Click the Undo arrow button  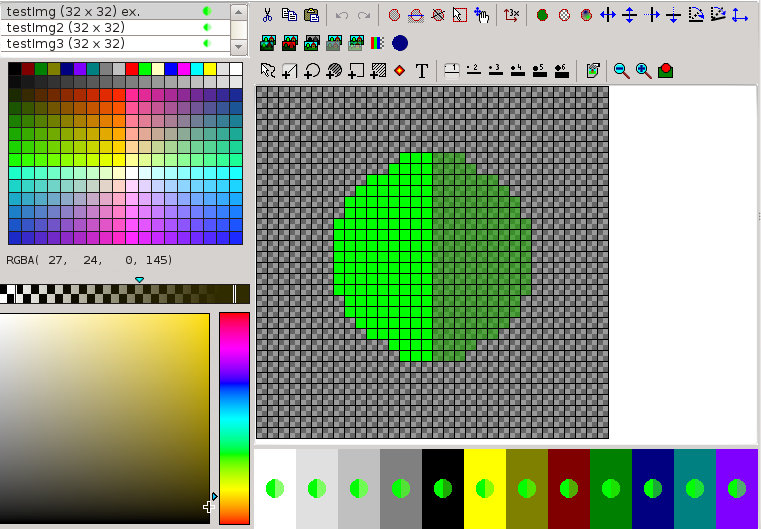point(342,15)
